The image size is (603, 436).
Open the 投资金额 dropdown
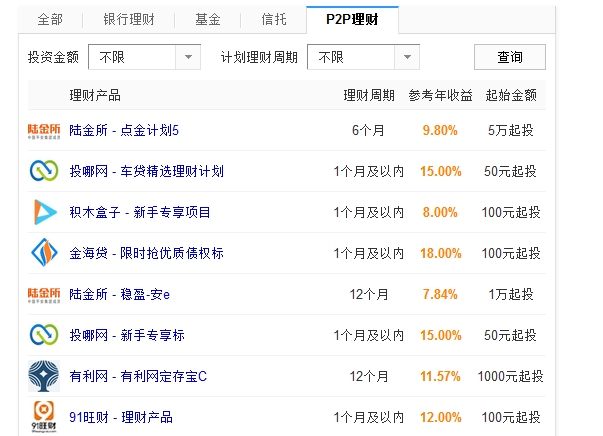(144, 57)
